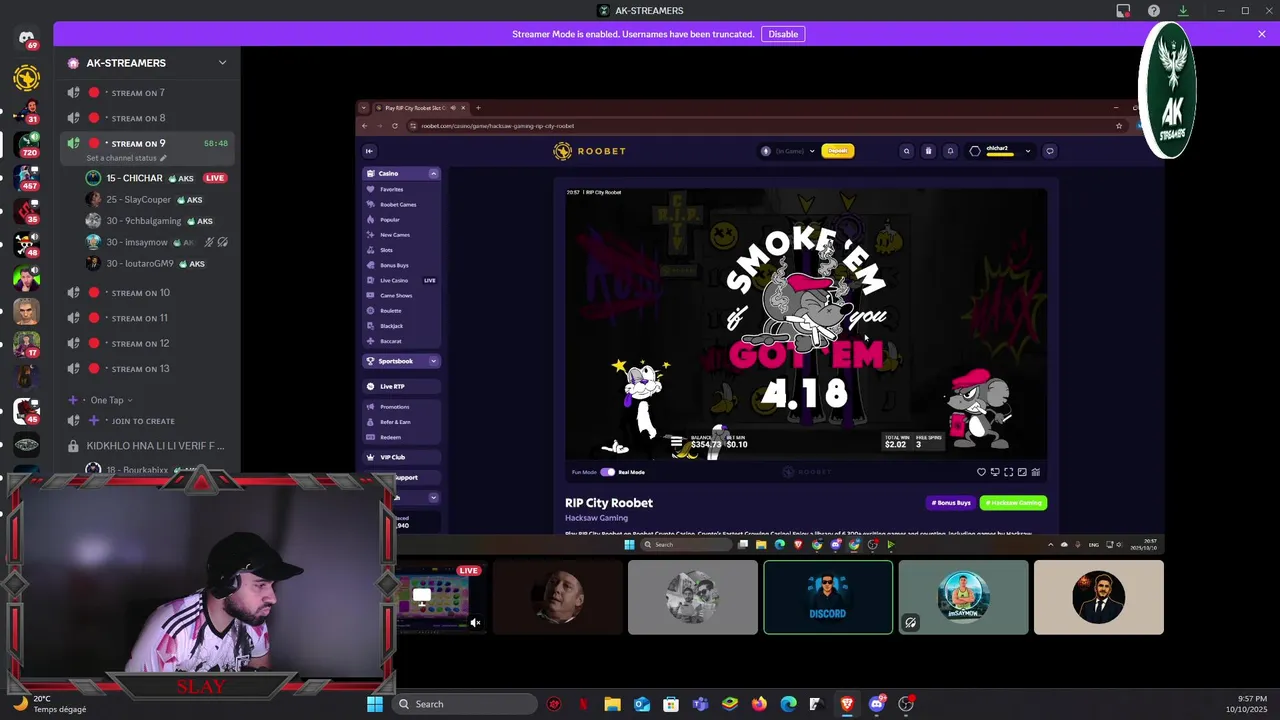Edit channel status pencil icon
The height and width of the screenshot is (720, 1280).
(163, 158)
